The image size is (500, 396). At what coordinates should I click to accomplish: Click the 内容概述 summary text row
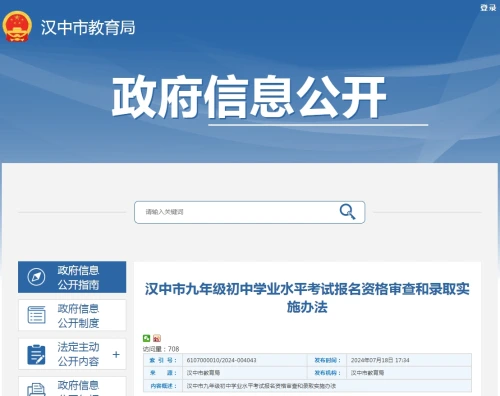307,386
